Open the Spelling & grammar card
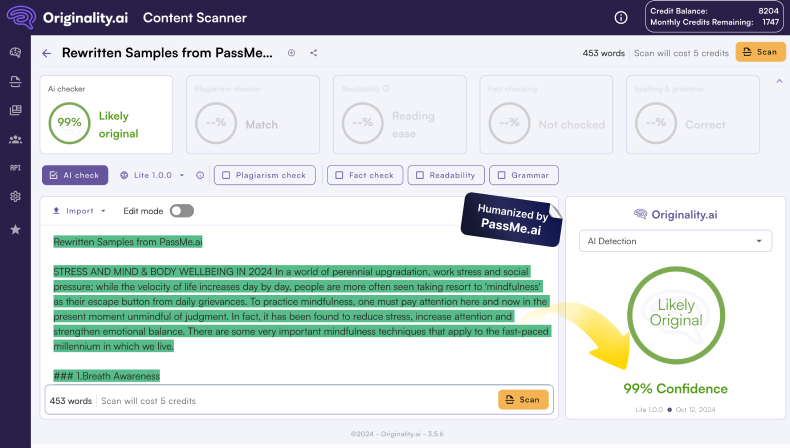The width and height of the screenshot is (790, 448). [693, 114]
